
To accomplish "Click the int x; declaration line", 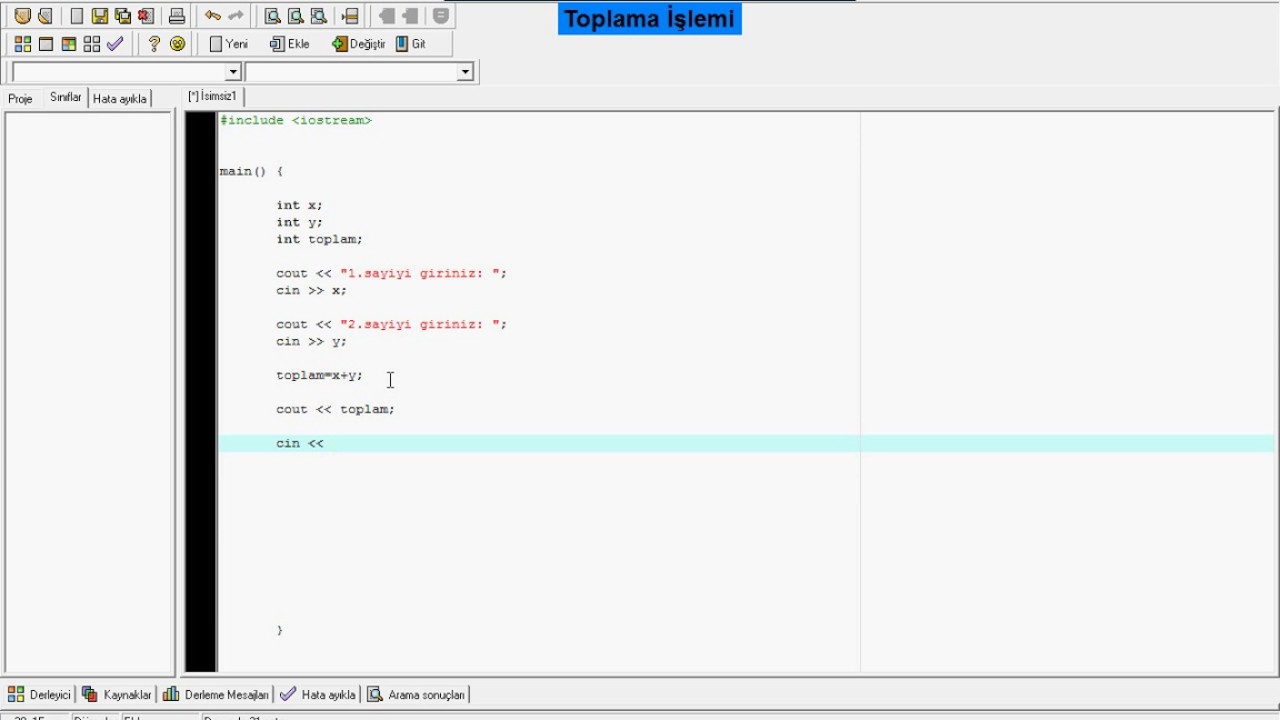I will [300, 205].
